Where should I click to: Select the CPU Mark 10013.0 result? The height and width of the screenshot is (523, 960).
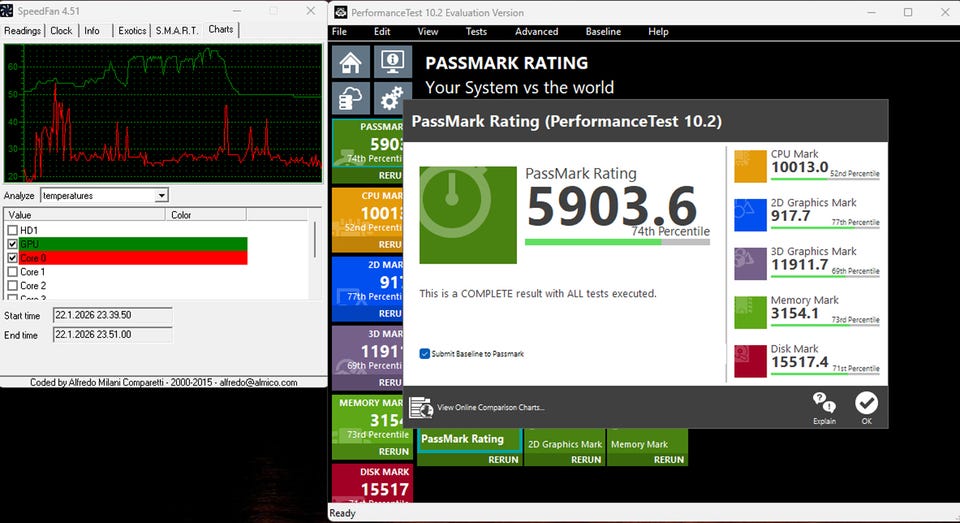(799, 167)
